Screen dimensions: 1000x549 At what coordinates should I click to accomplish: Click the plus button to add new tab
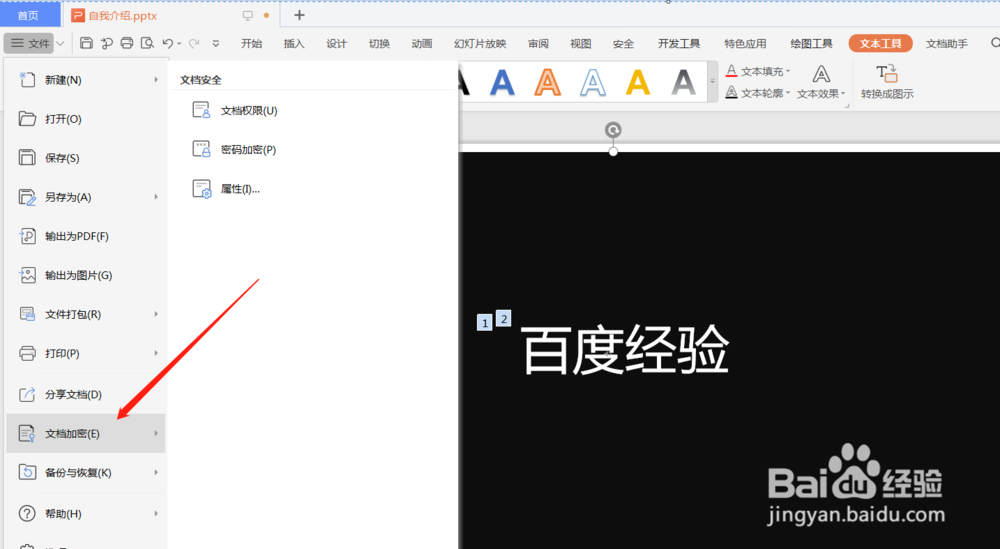click(x=299, y=15)
